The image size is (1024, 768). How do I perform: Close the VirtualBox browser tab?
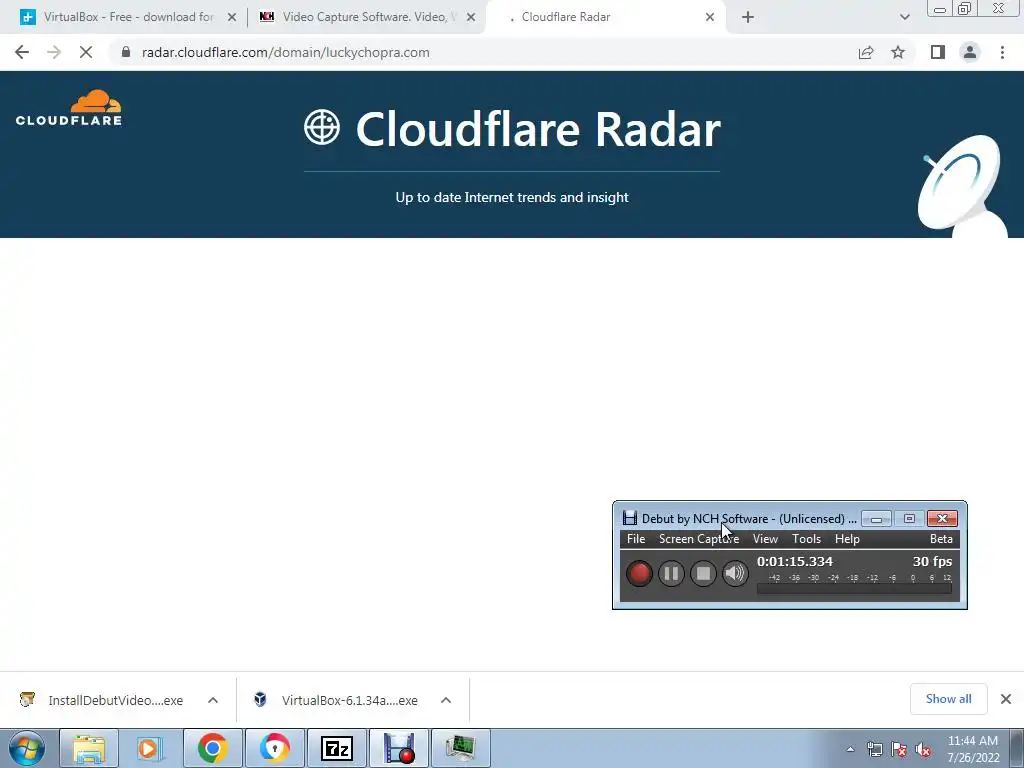click(x=231, y=17)
